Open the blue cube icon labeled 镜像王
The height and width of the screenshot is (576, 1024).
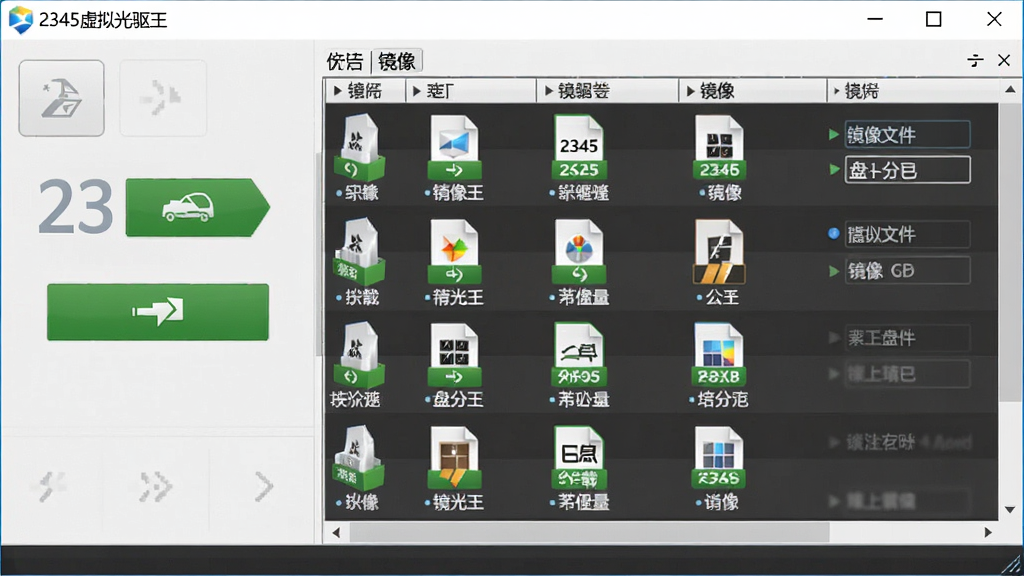(455, 148)
